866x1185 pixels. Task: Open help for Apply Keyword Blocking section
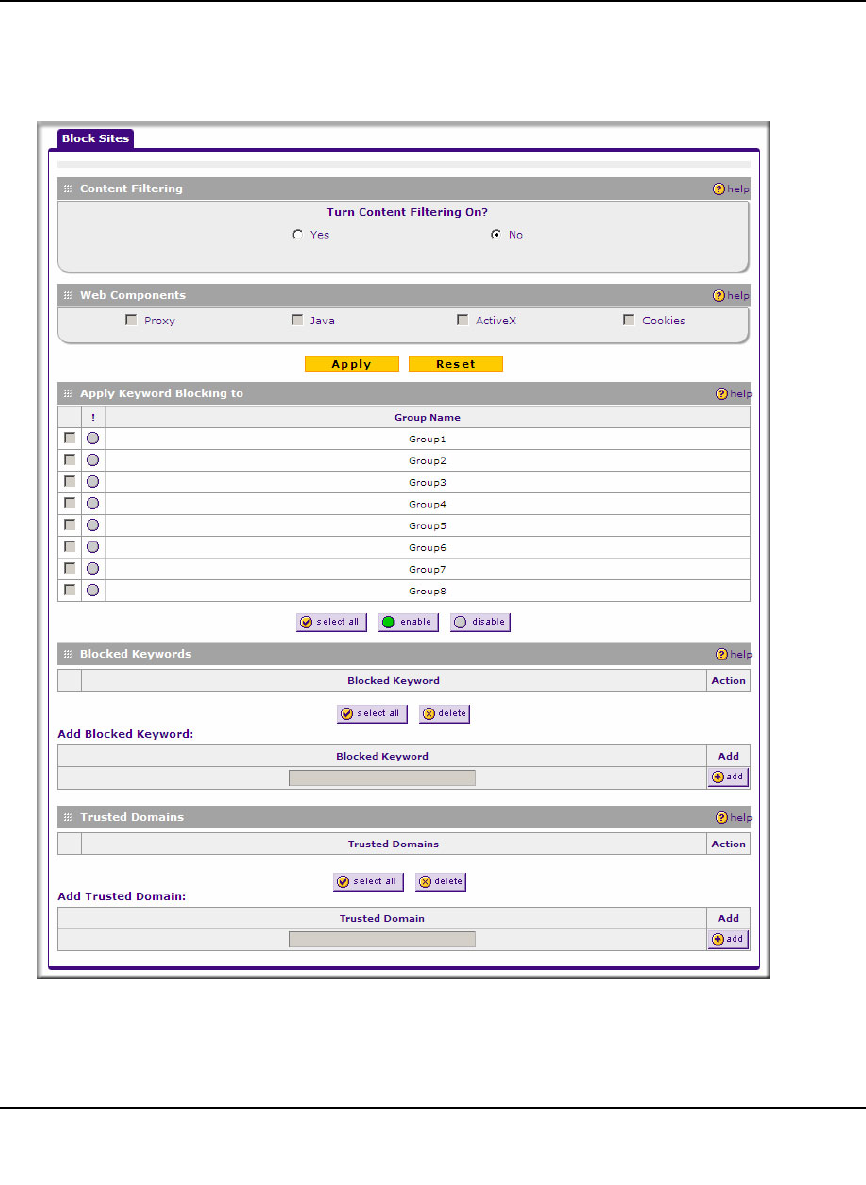point(733,394)
